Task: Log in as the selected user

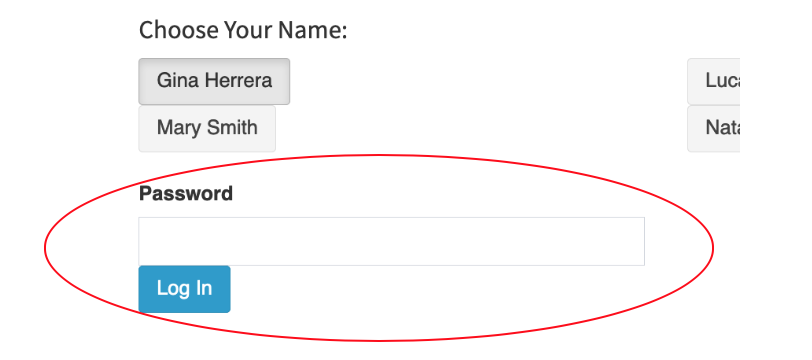Action: (184, 289)
